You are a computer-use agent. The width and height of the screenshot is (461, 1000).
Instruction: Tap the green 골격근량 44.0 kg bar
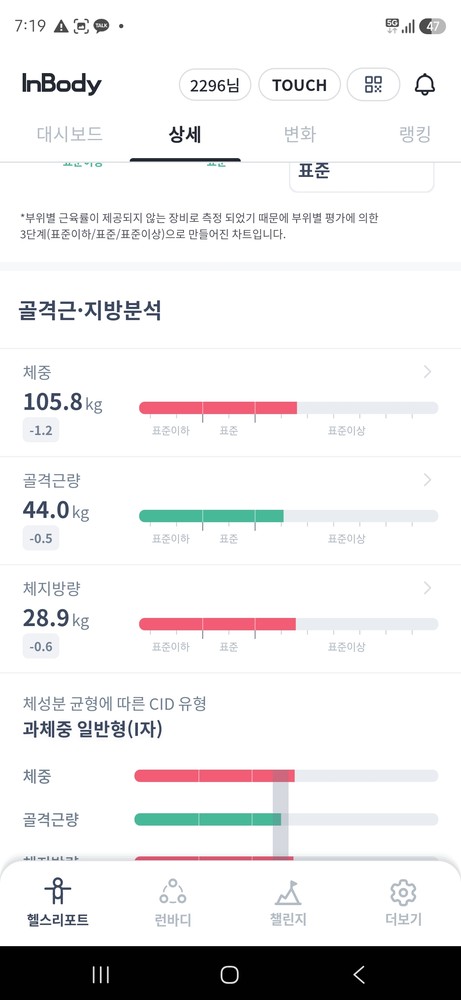click(211, 515)
